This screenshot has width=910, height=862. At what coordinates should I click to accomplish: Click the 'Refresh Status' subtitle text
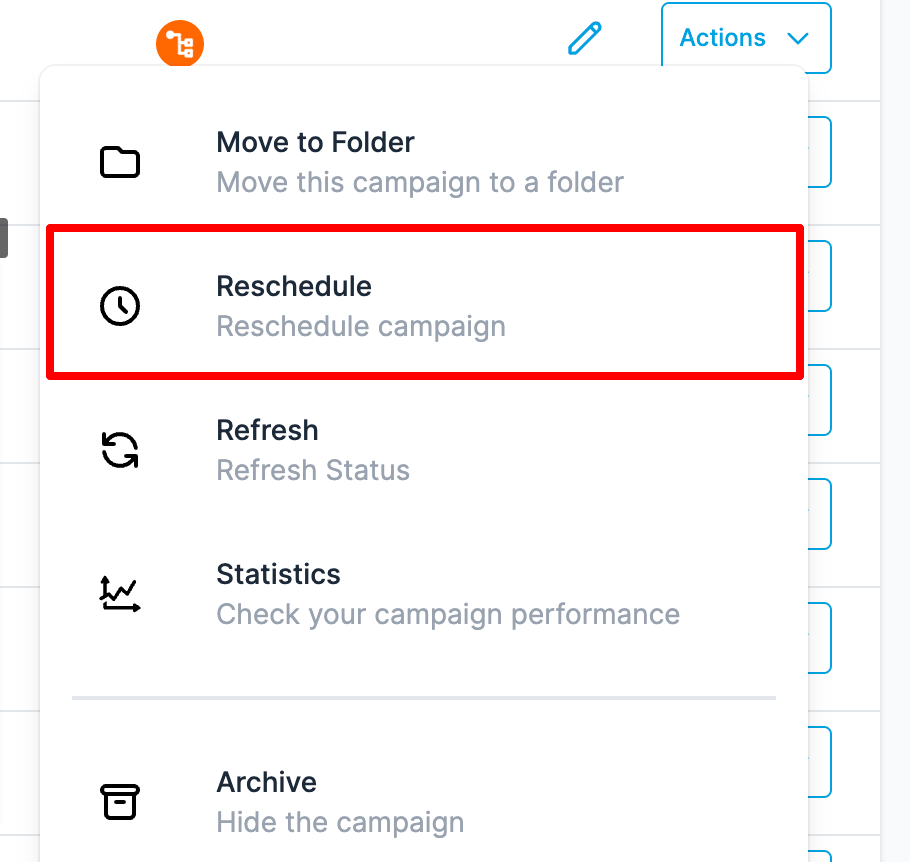coord(313,470)
